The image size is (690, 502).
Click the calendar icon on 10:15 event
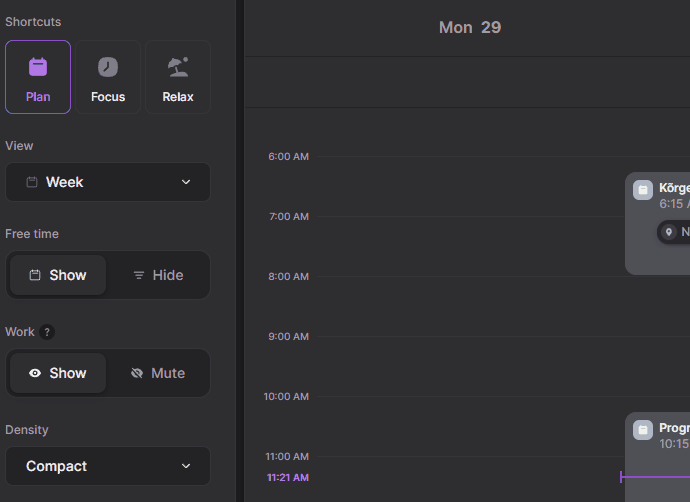pyautogui.click(x=643, y=430)
